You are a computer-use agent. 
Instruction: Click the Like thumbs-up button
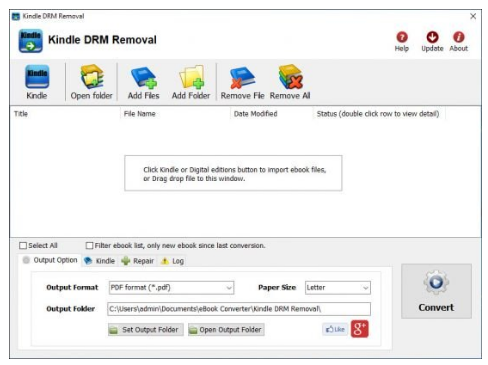click(335, 329)
